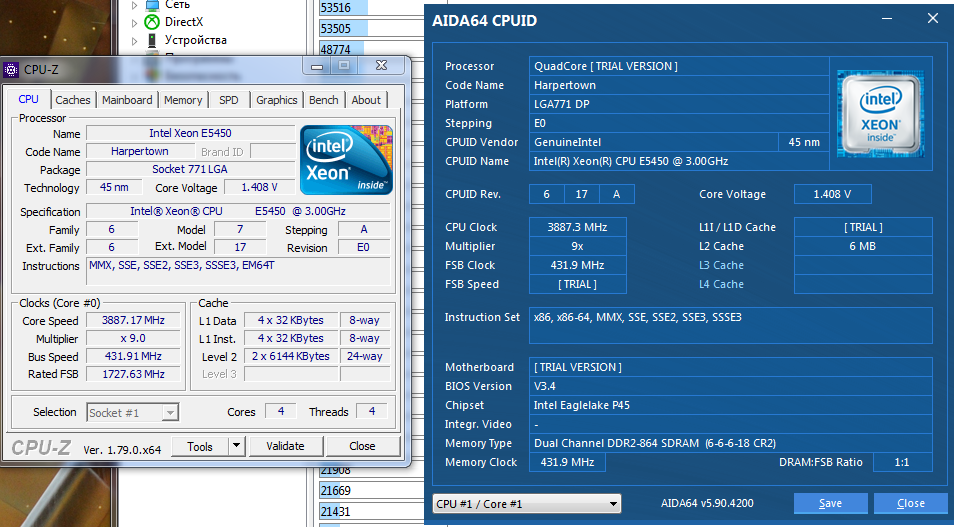954x527 pixels.
Task: Click the CPU-Z Name field Intel Xeon E5450
Action: [190, 133]
